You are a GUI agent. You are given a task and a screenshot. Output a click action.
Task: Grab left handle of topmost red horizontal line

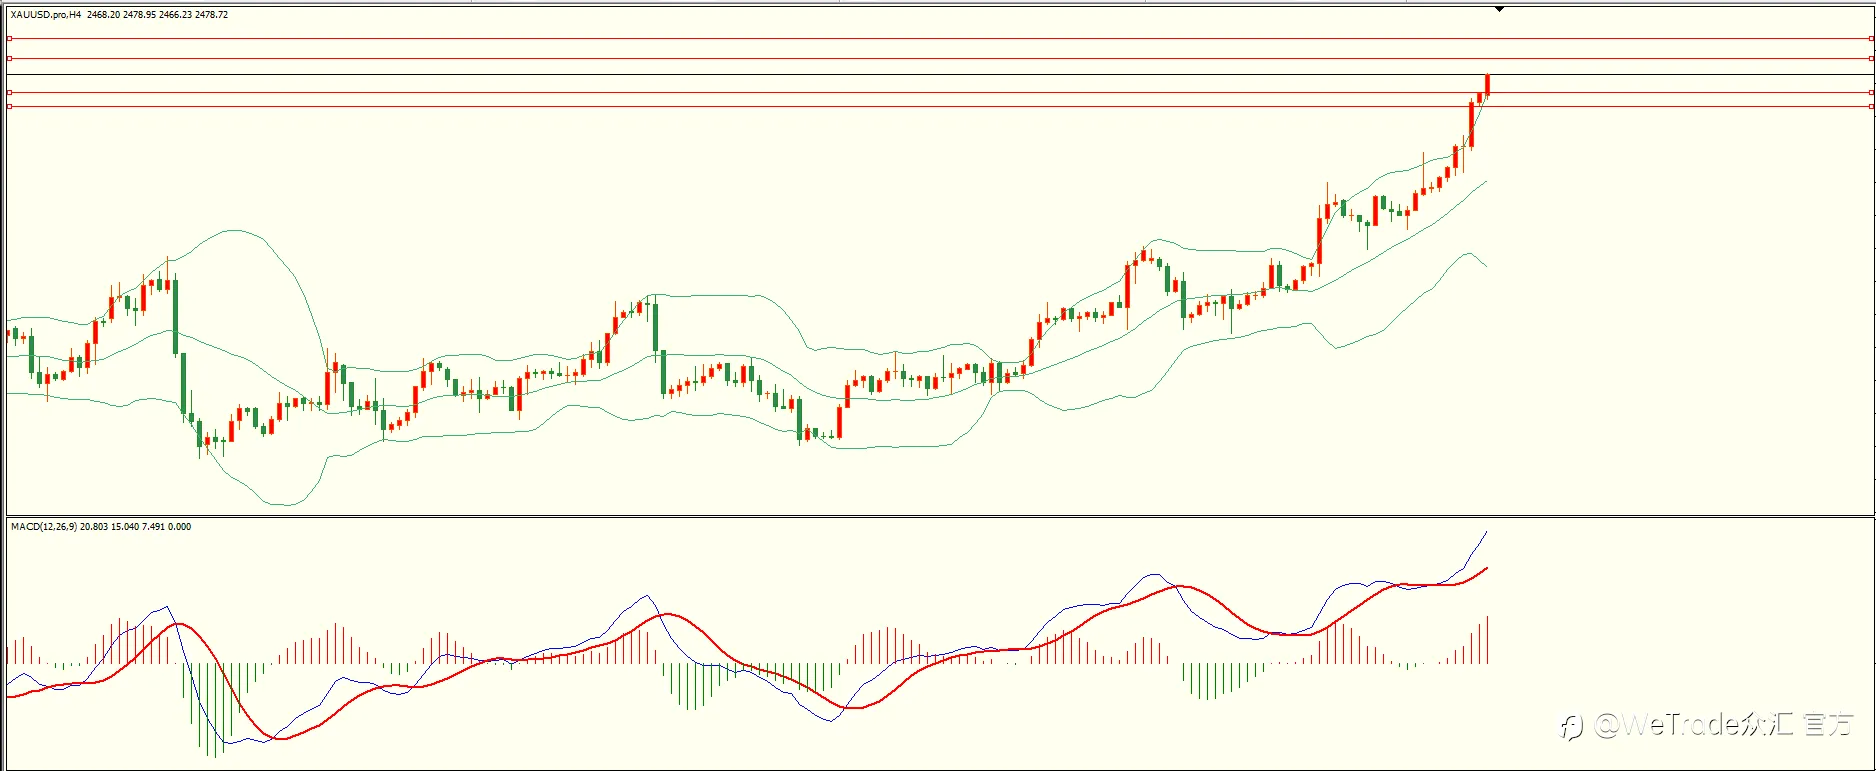pos(9,38)
